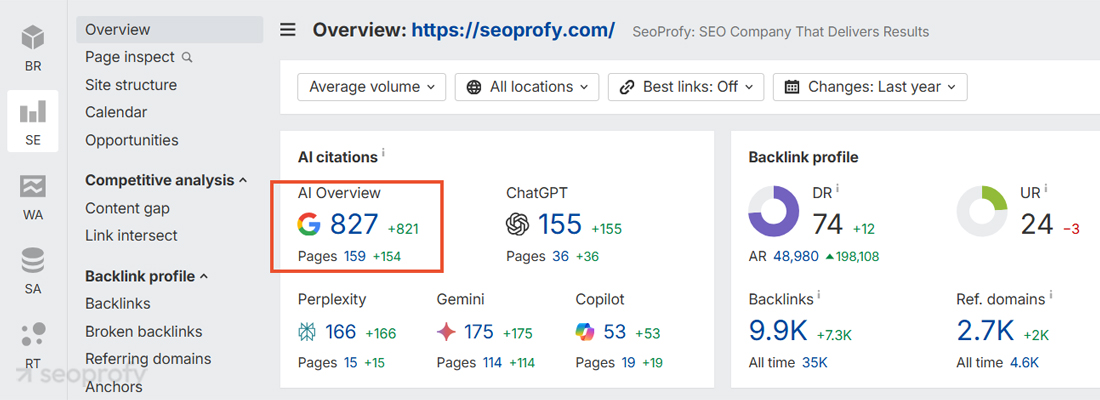Click the info icon next to AI citations
The width and height of the screenshot is (1100, 400).
click(384, 154)
